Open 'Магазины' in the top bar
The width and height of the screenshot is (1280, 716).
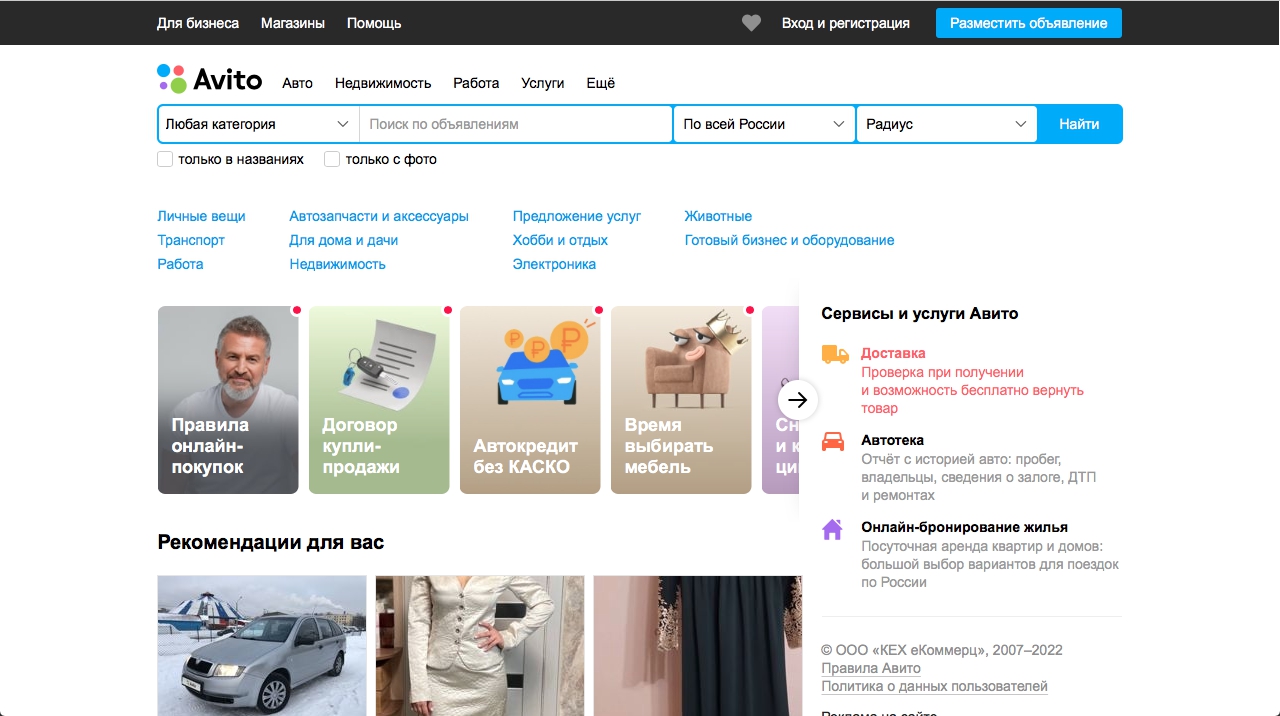293,23
